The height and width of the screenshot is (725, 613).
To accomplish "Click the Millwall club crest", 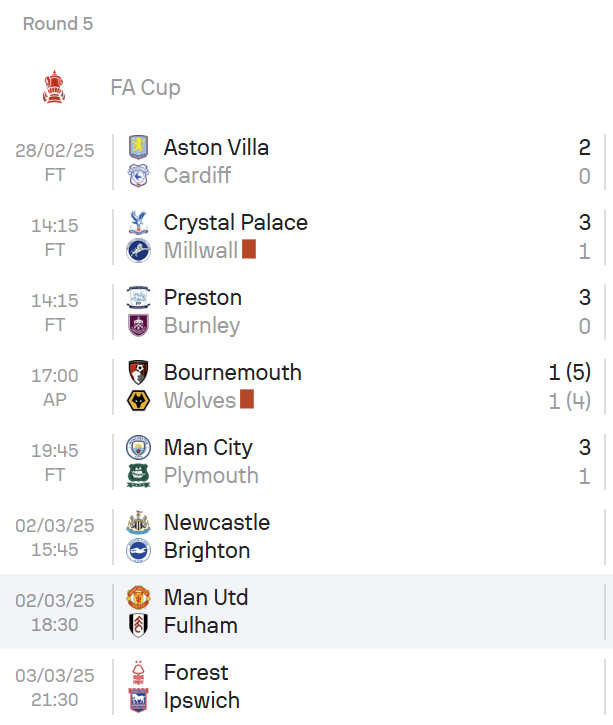I will [138, 250].
